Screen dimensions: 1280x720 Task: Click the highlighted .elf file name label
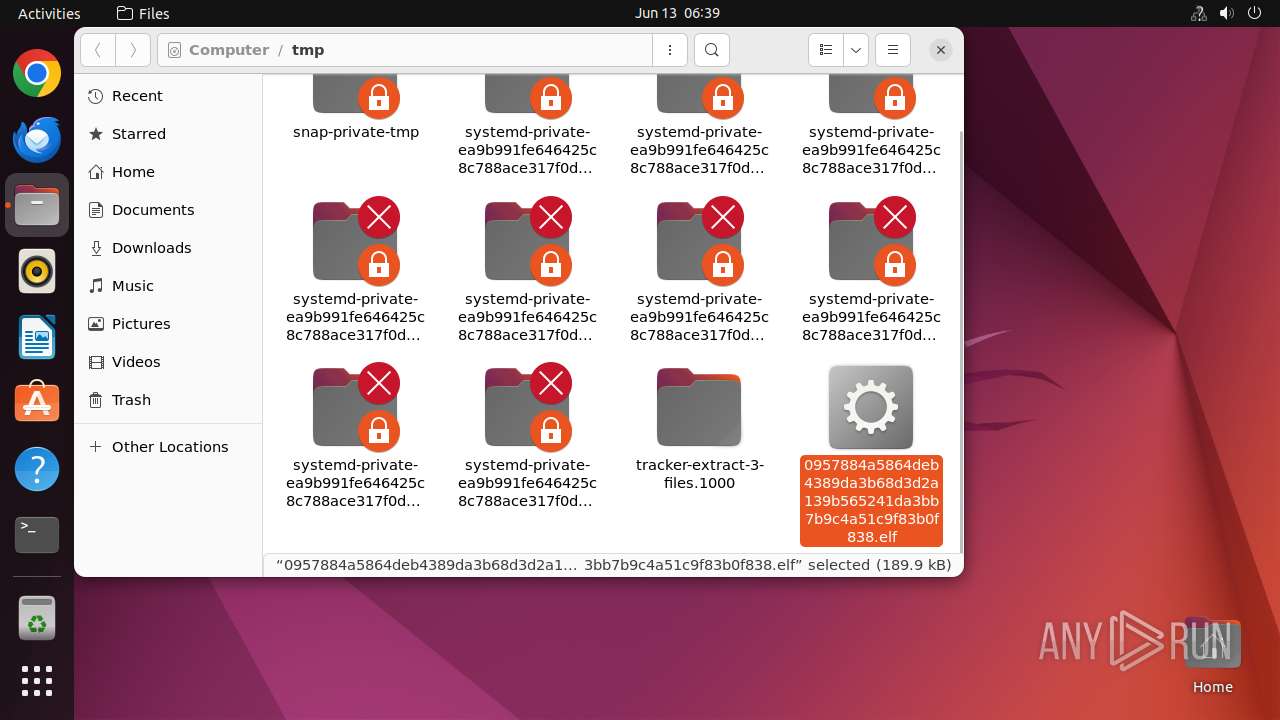point(871,501)
